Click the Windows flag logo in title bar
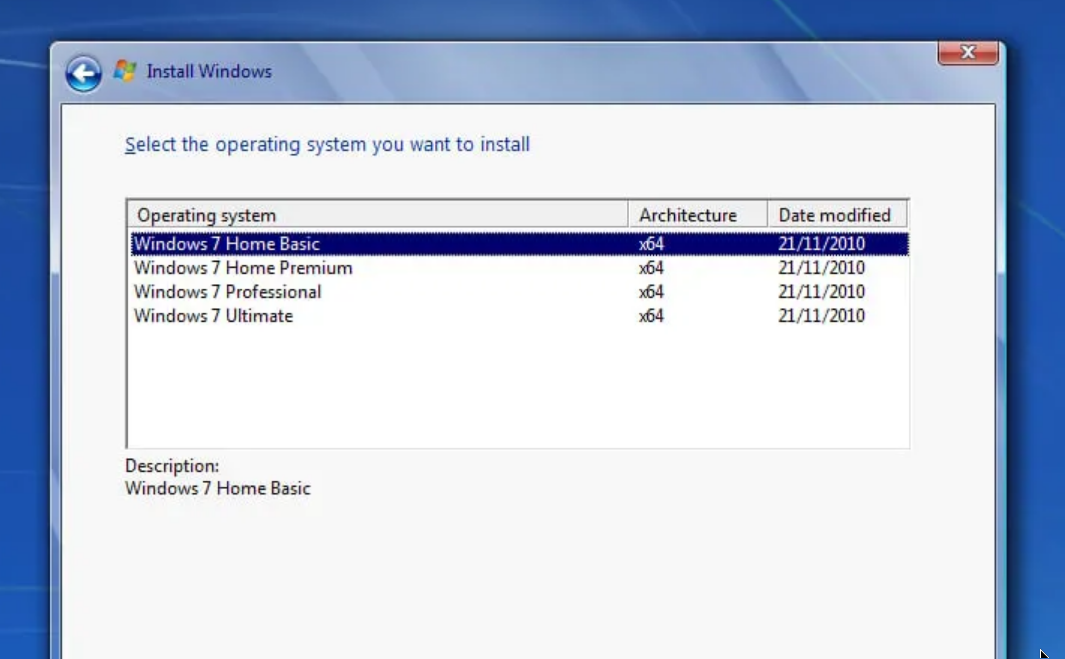The width and height of the screenshot is (1065, 659). (x=125, y=71)
